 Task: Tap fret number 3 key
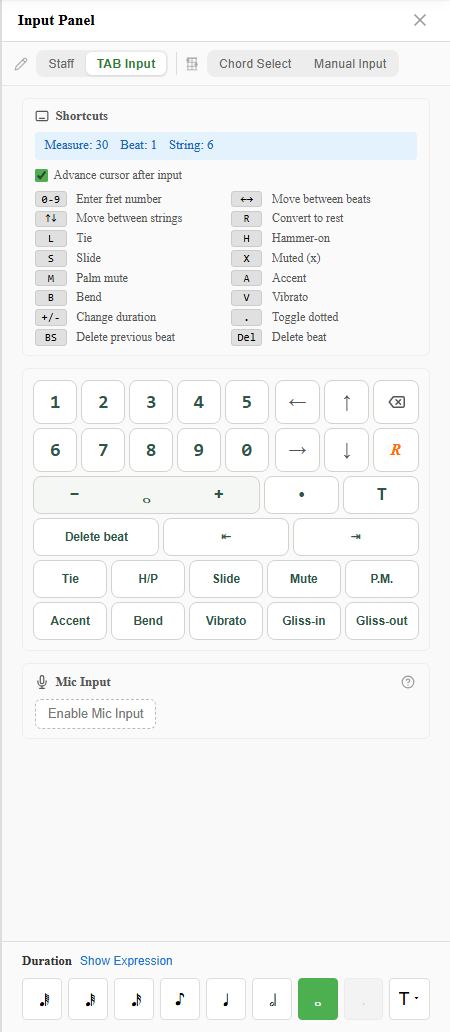tap(151, 401)
